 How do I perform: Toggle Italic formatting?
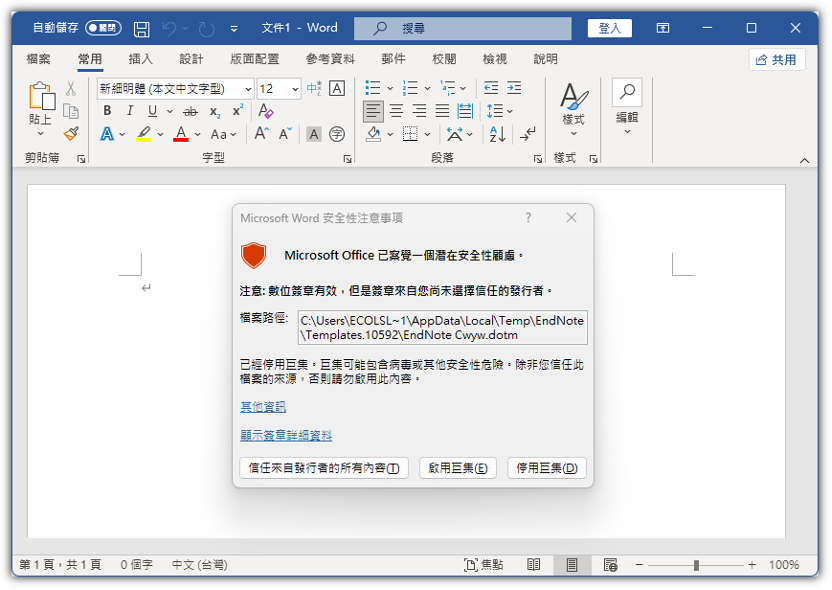(x=130, y=111)
